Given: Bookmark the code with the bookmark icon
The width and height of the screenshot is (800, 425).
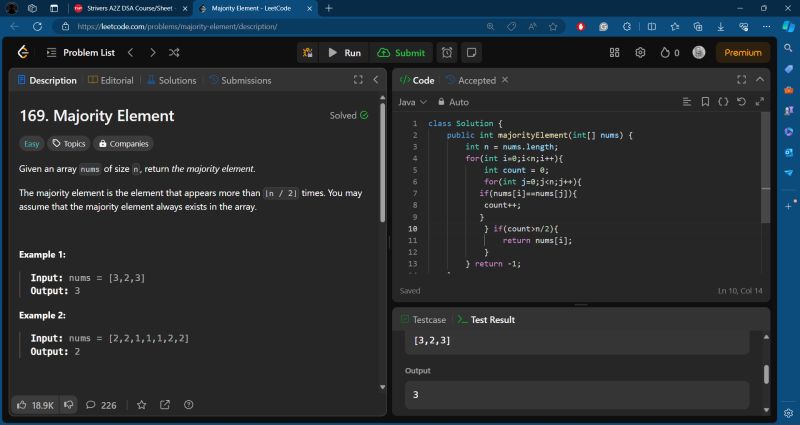Looking at the screenshot, I should click(705, 102).
